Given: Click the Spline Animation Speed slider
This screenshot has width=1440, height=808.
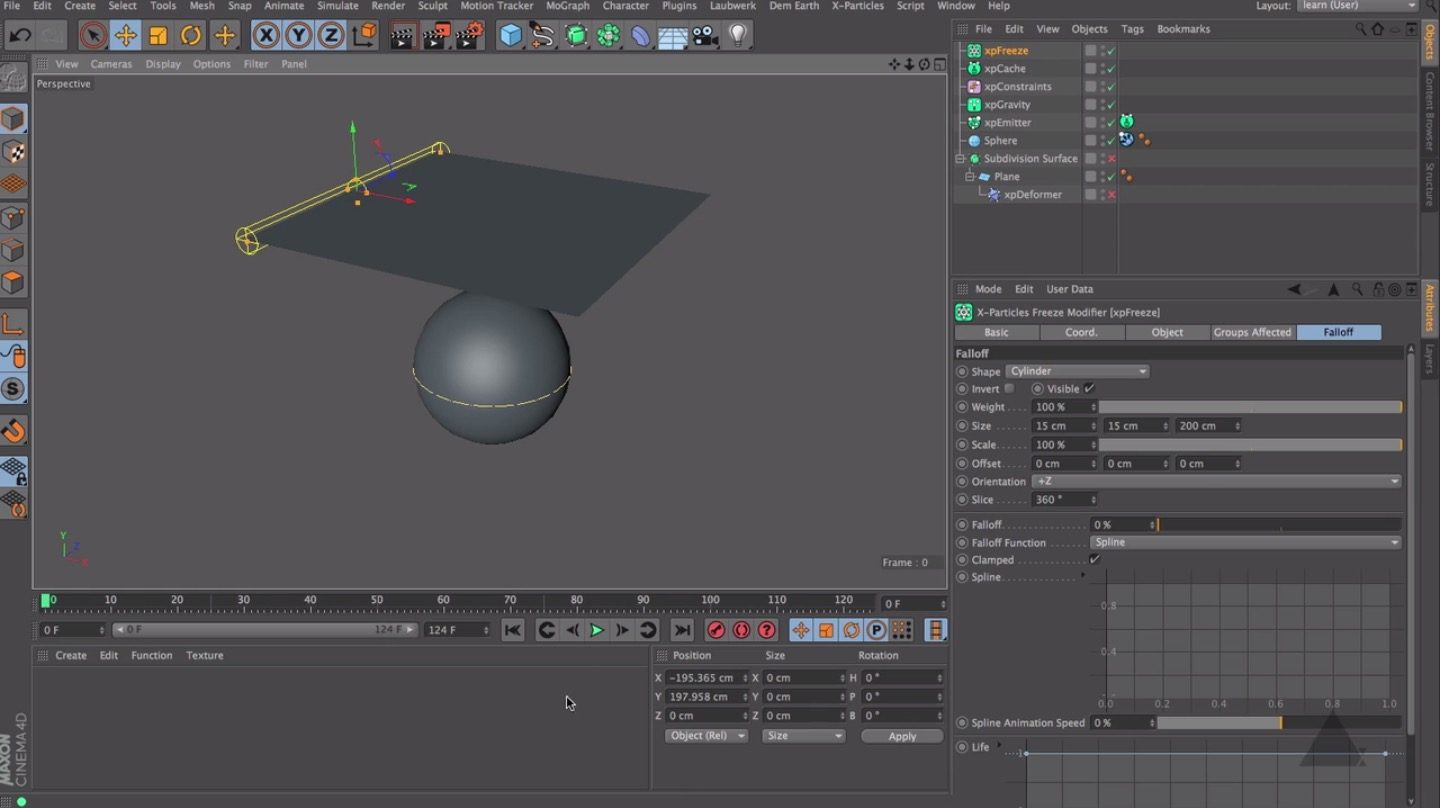Looking at the screenshot, I should click(1279, 722).
